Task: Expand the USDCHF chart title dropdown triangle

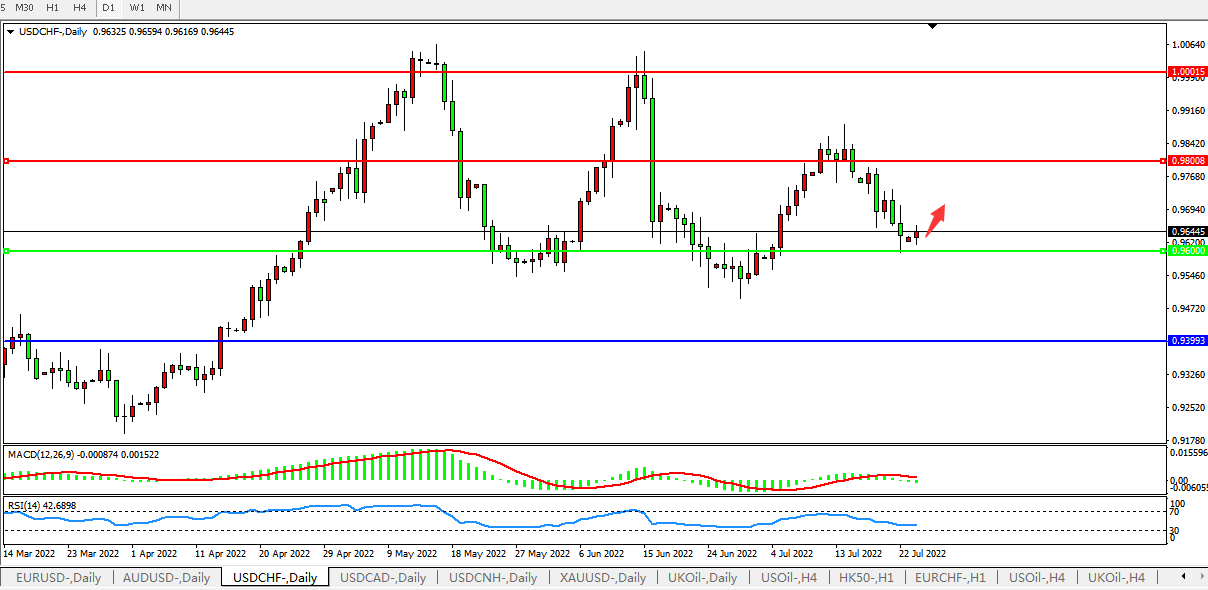Action: pos(11,32)
